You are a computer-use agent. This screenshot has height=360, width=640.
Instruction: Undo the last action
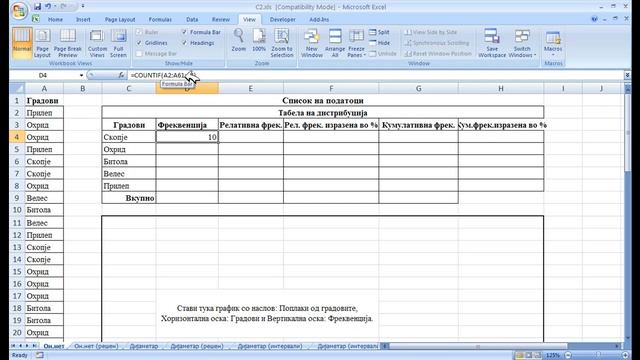48,7
